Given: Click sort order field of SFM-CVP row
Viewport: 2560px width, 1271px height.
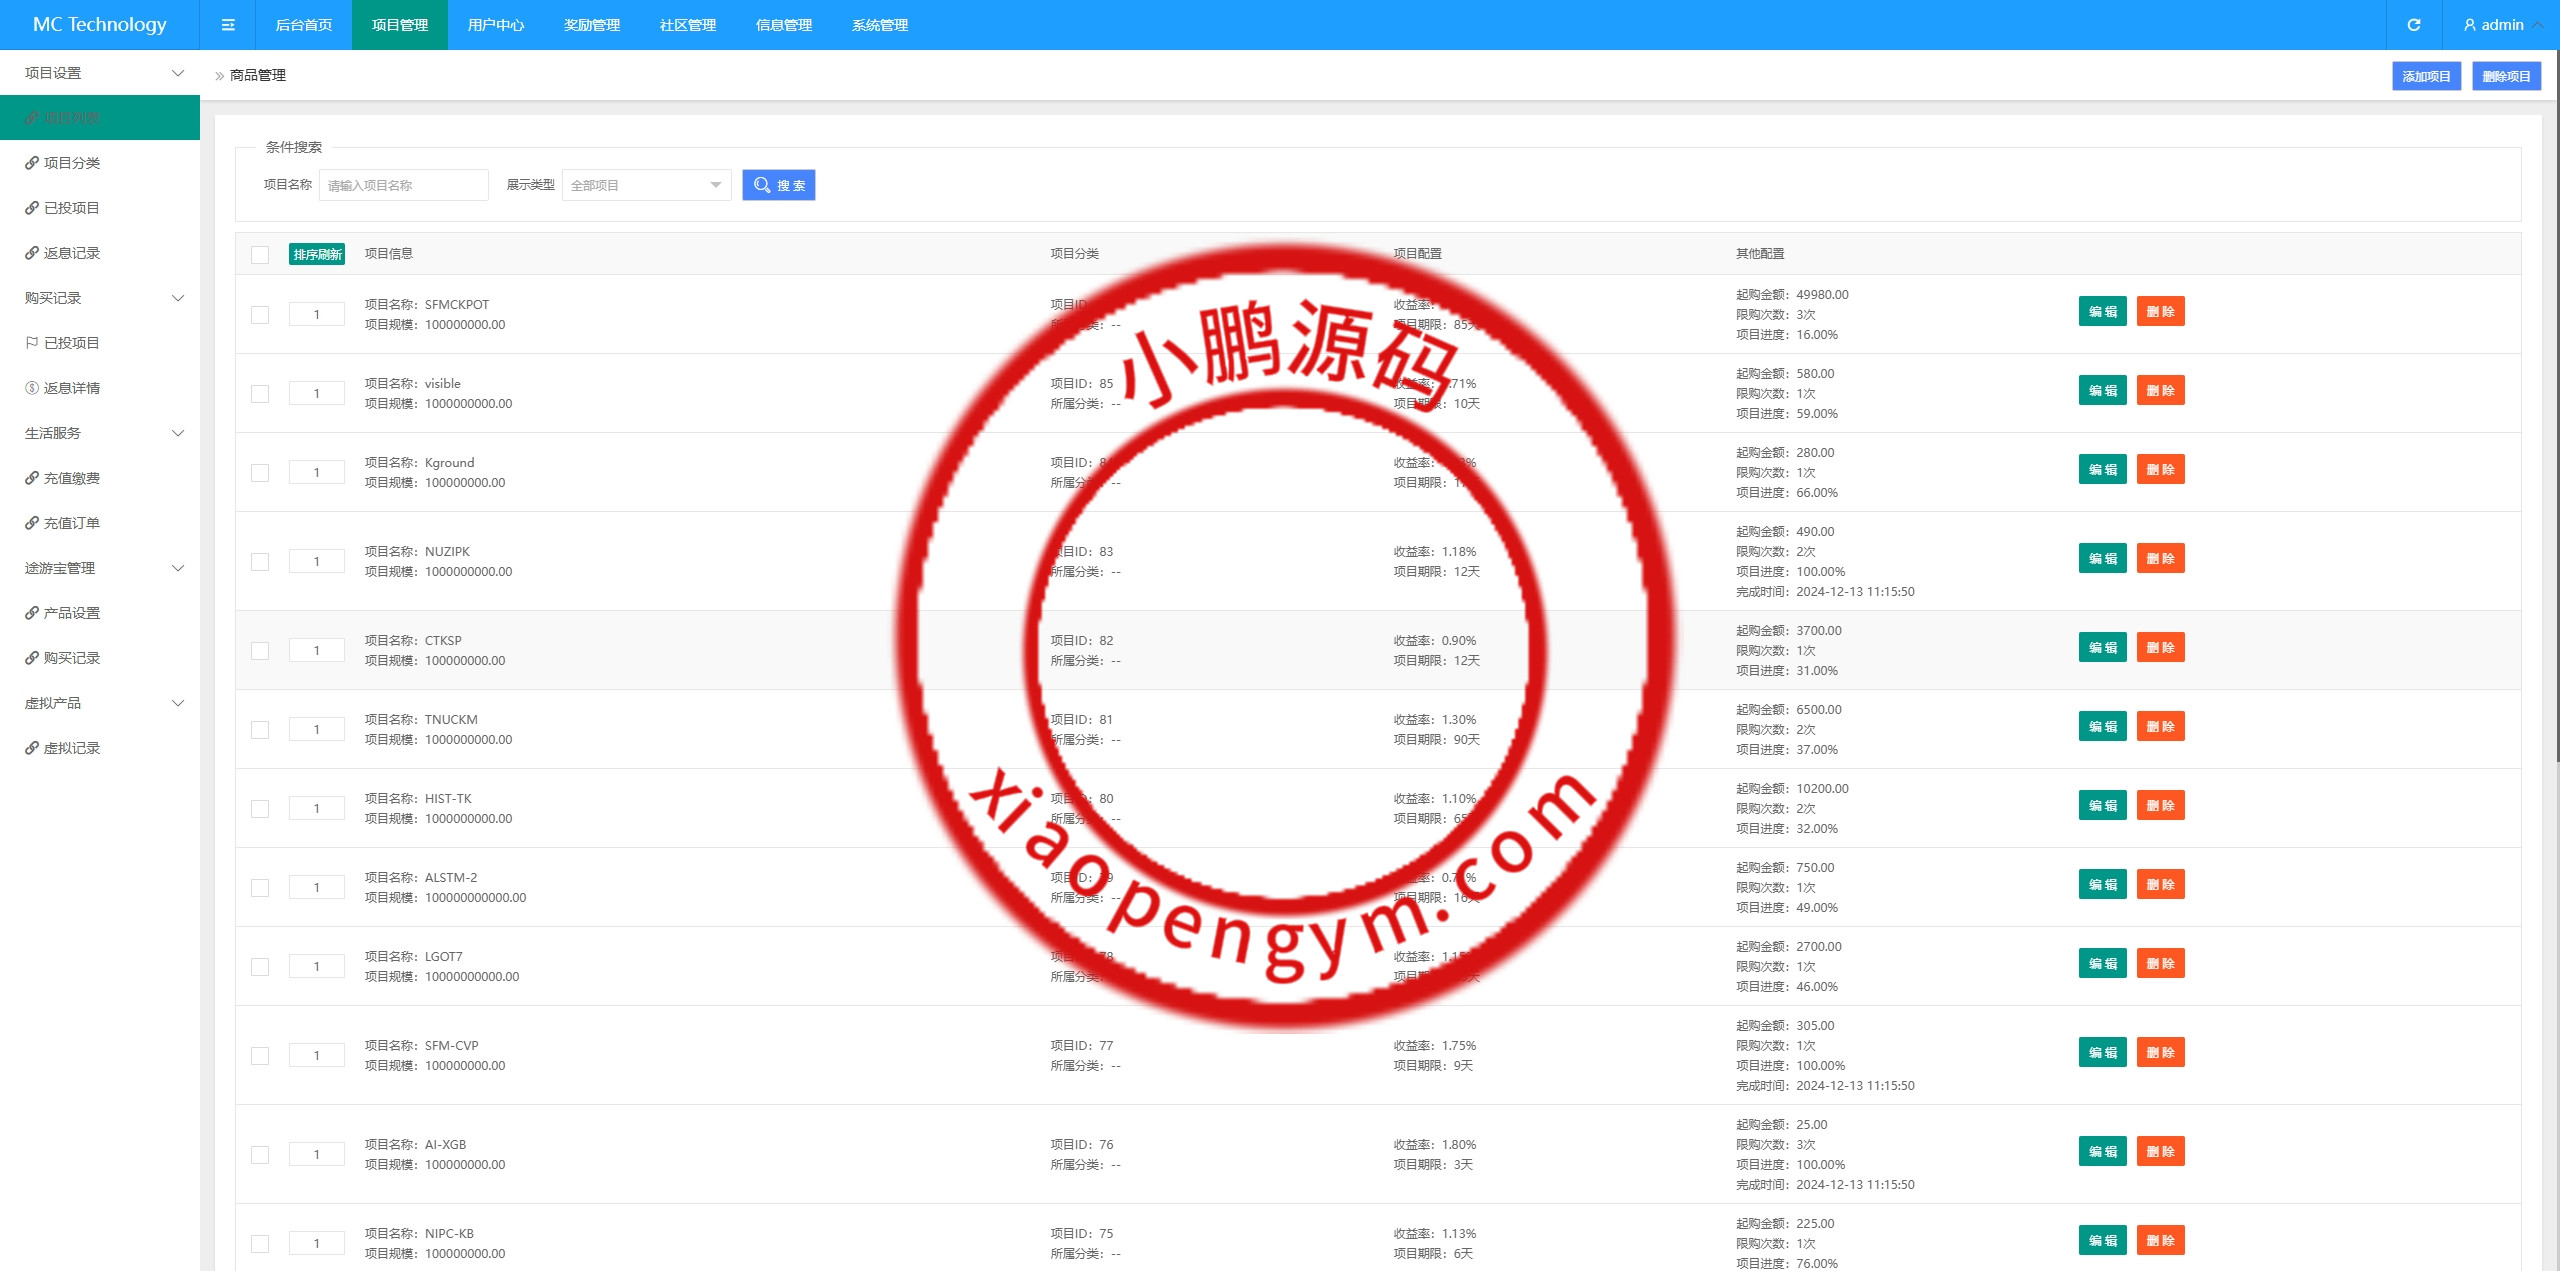Looking at the screenshot, I should point(317,1055).
